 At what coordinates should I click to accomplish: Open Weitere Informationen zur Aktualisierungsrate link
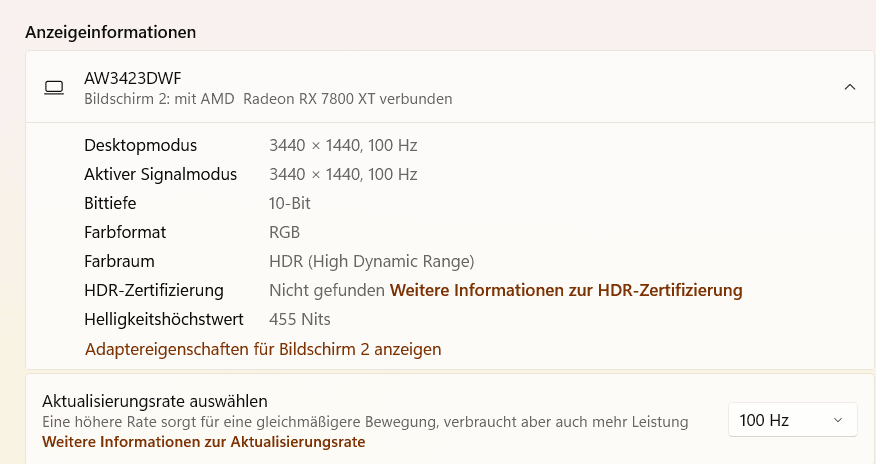click(203, 442)
